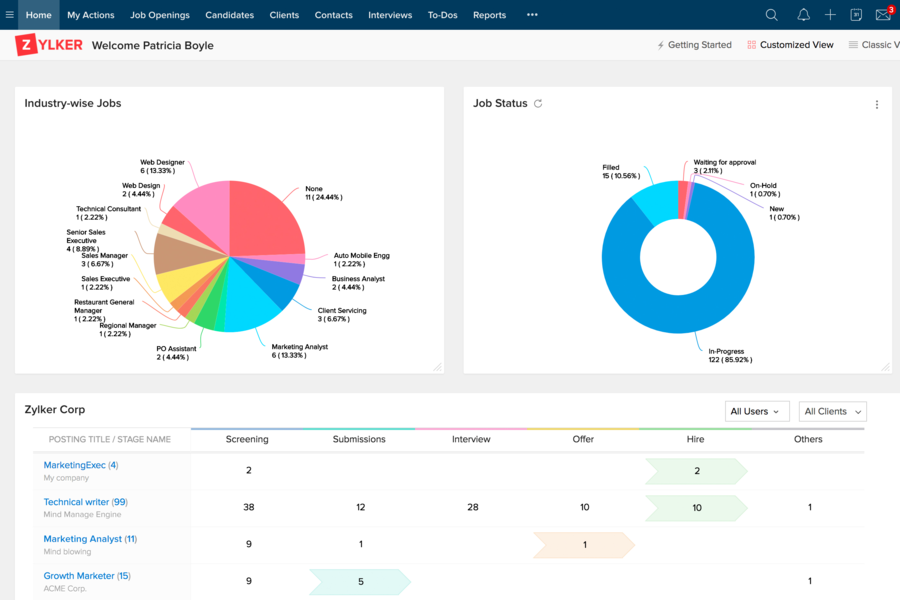900x600 pixels.
Task: Check notifications via the bell icon
Action: click(x=803, y=15)
